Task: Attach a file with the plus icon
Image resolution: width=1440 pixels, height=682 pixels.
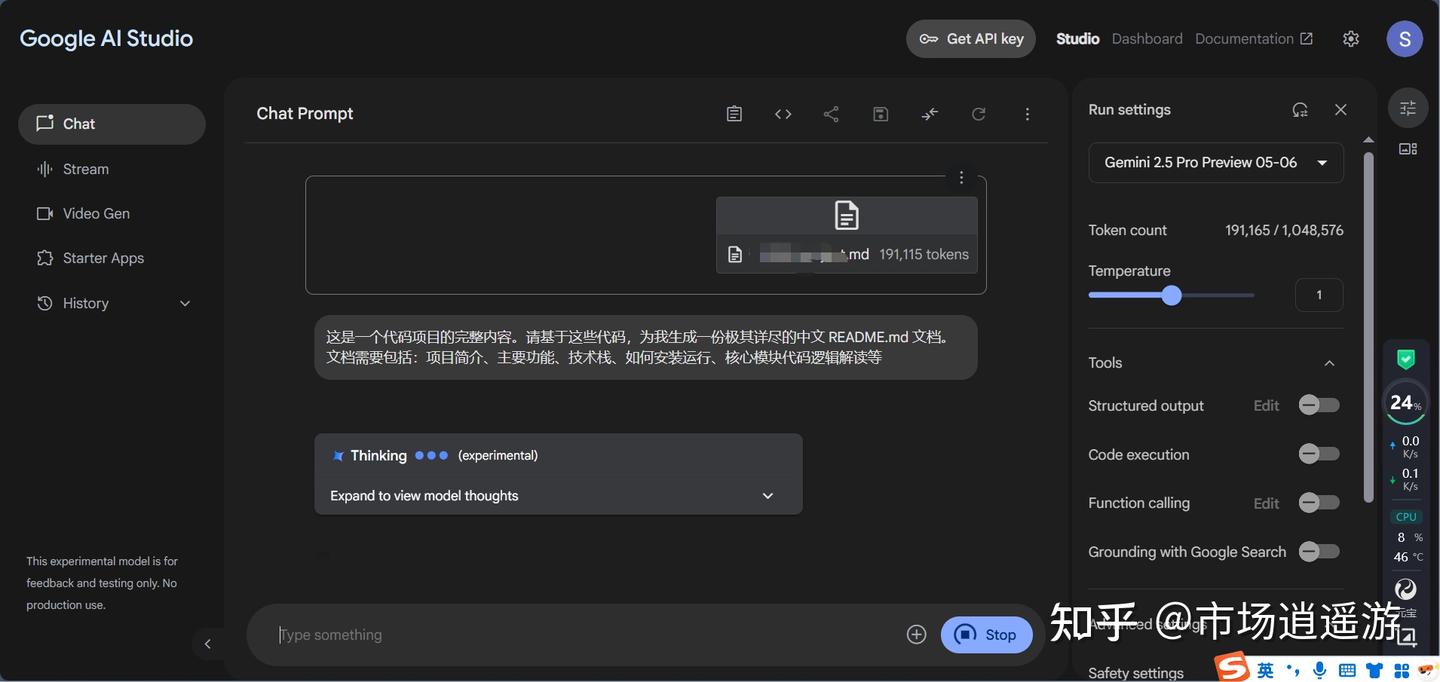Action: click(916, 634)
